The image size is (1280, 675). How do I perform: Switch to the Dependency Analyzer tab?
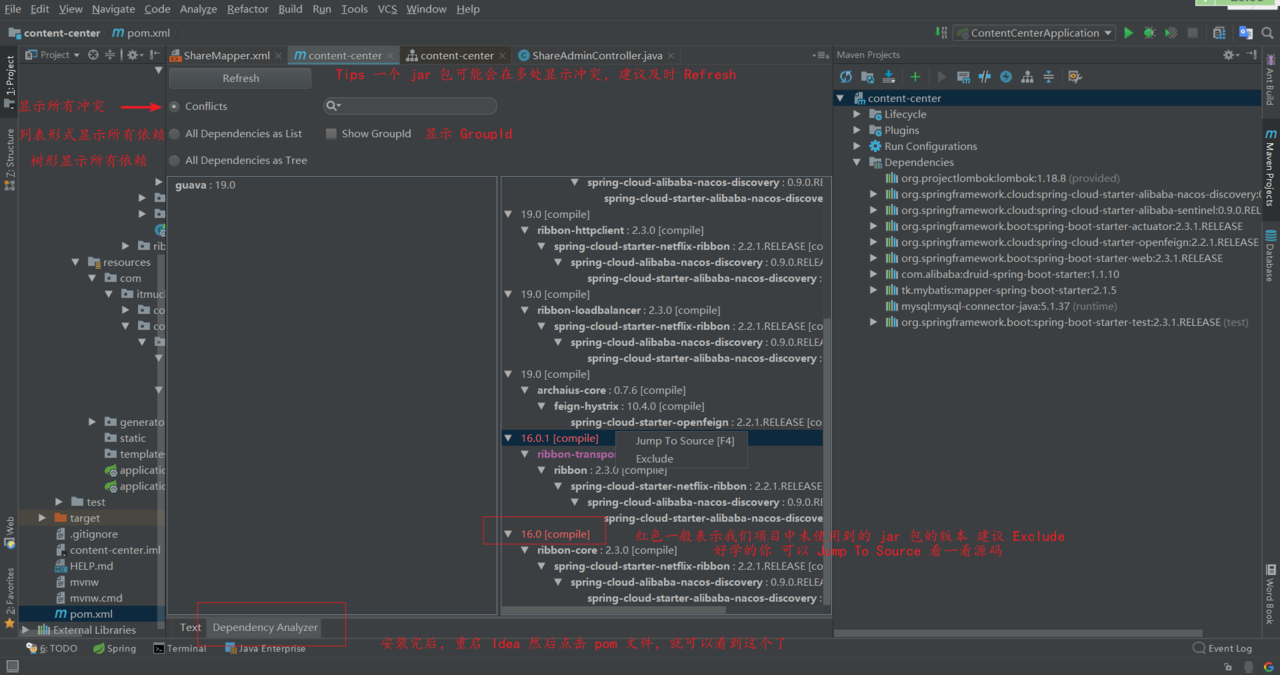265,627
